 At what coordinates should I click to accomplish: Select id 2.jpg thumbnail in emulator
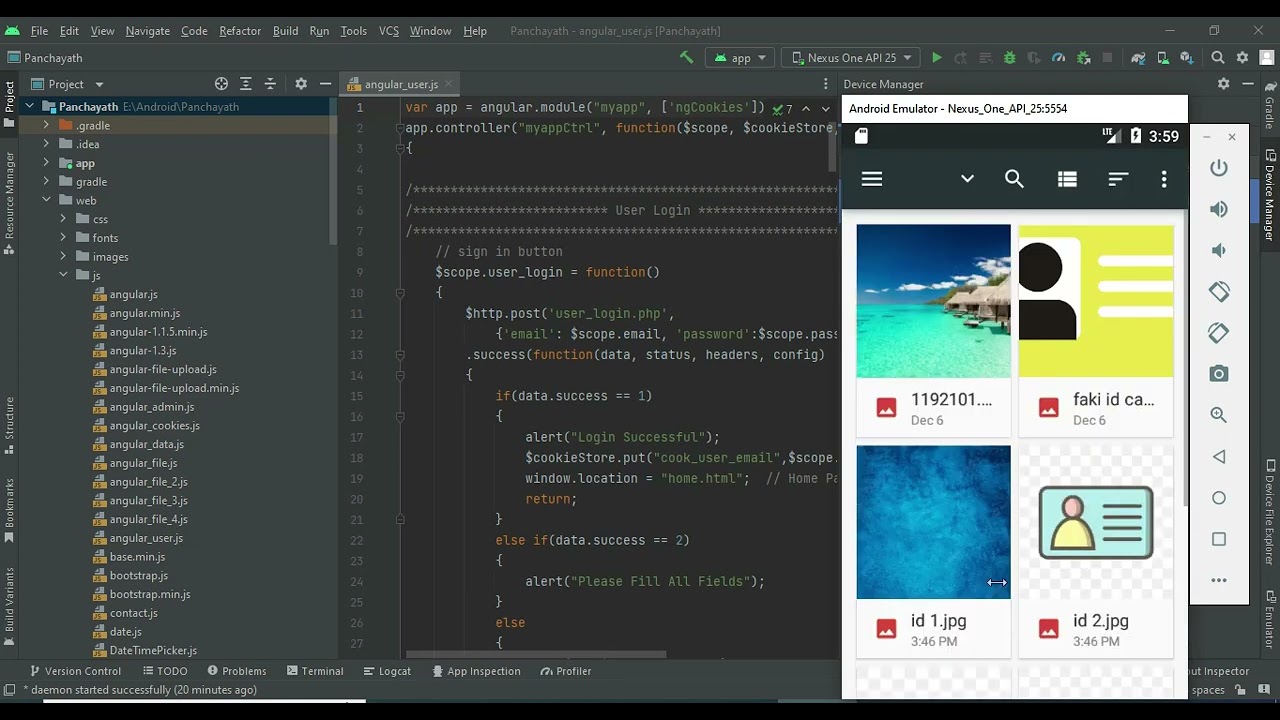1096,522
